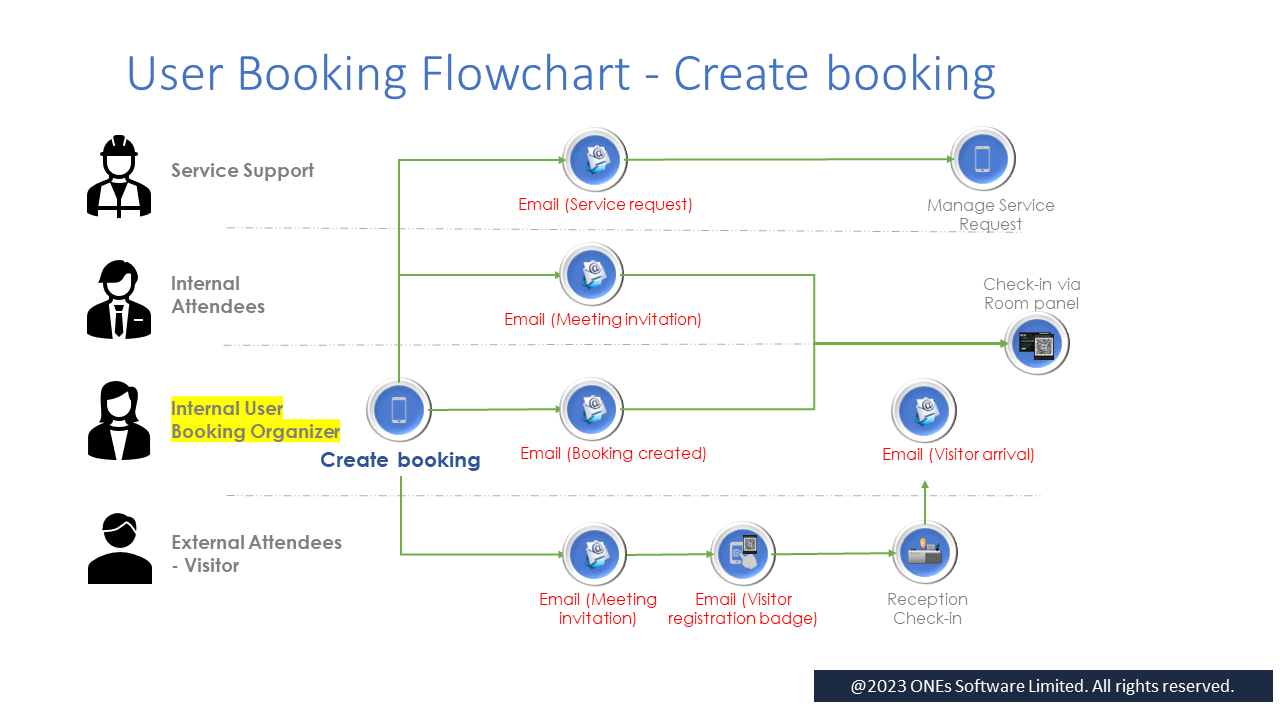
Task: Select the Service request email icon
Action: click(x=595, y=159)
